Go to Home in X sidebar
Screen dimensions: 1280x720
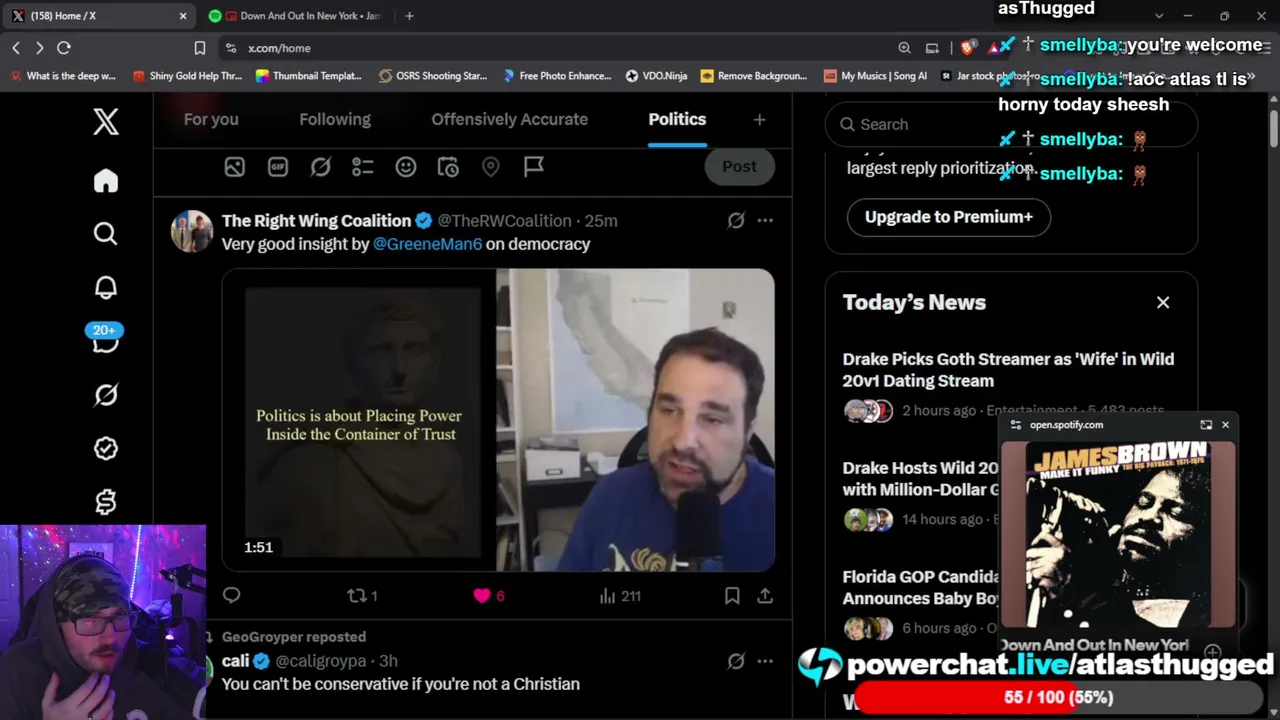pos(106,181)
